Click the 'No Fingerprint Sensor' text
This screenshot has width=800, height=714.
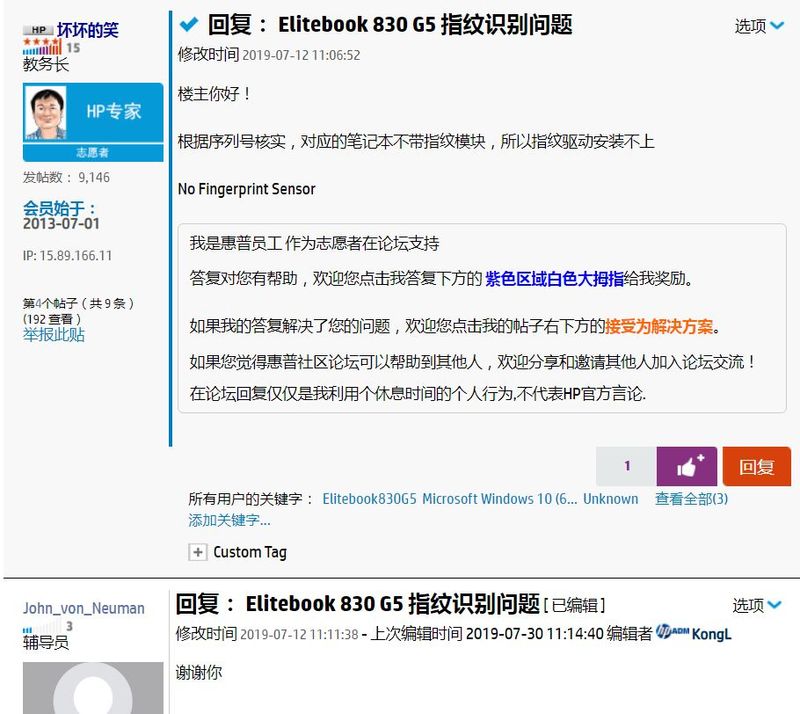pos(246,189)
